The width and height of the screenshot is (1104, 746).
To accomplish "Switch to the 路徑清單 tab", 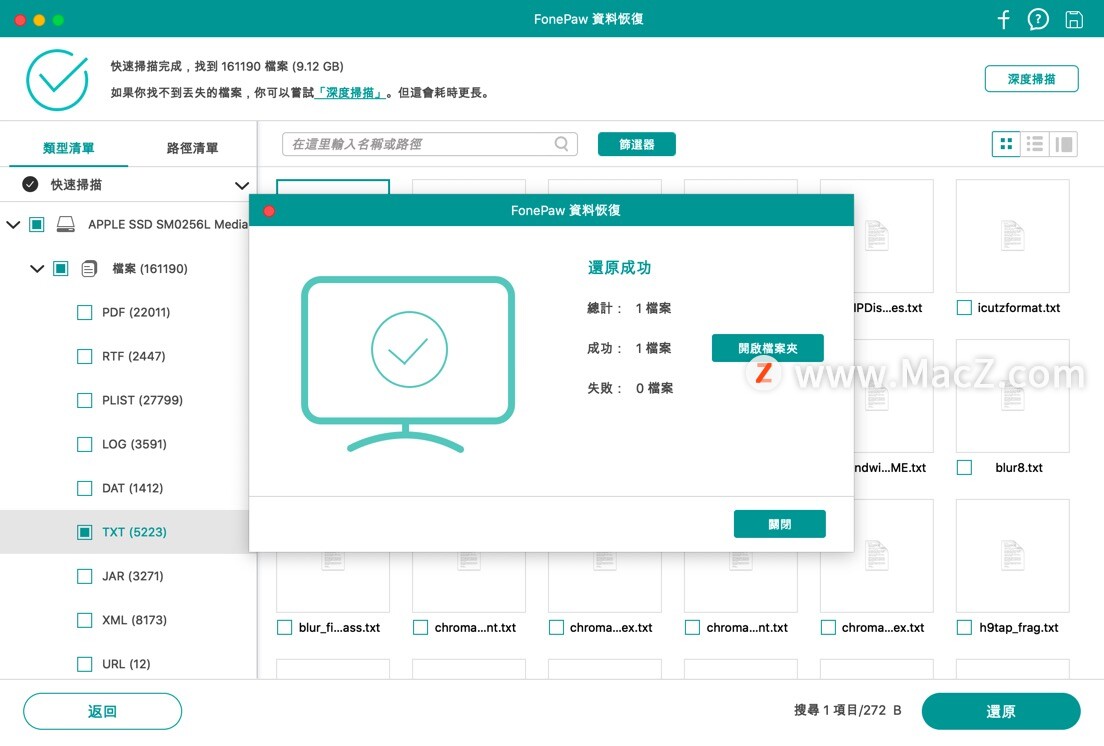I will [192, 148].
